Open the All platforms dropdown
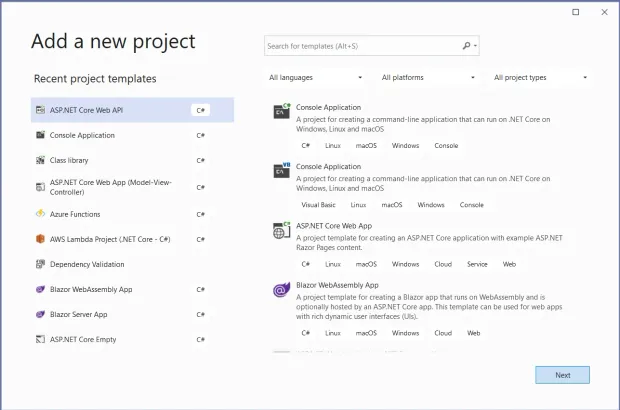620x410 pixels. [428, 77]
